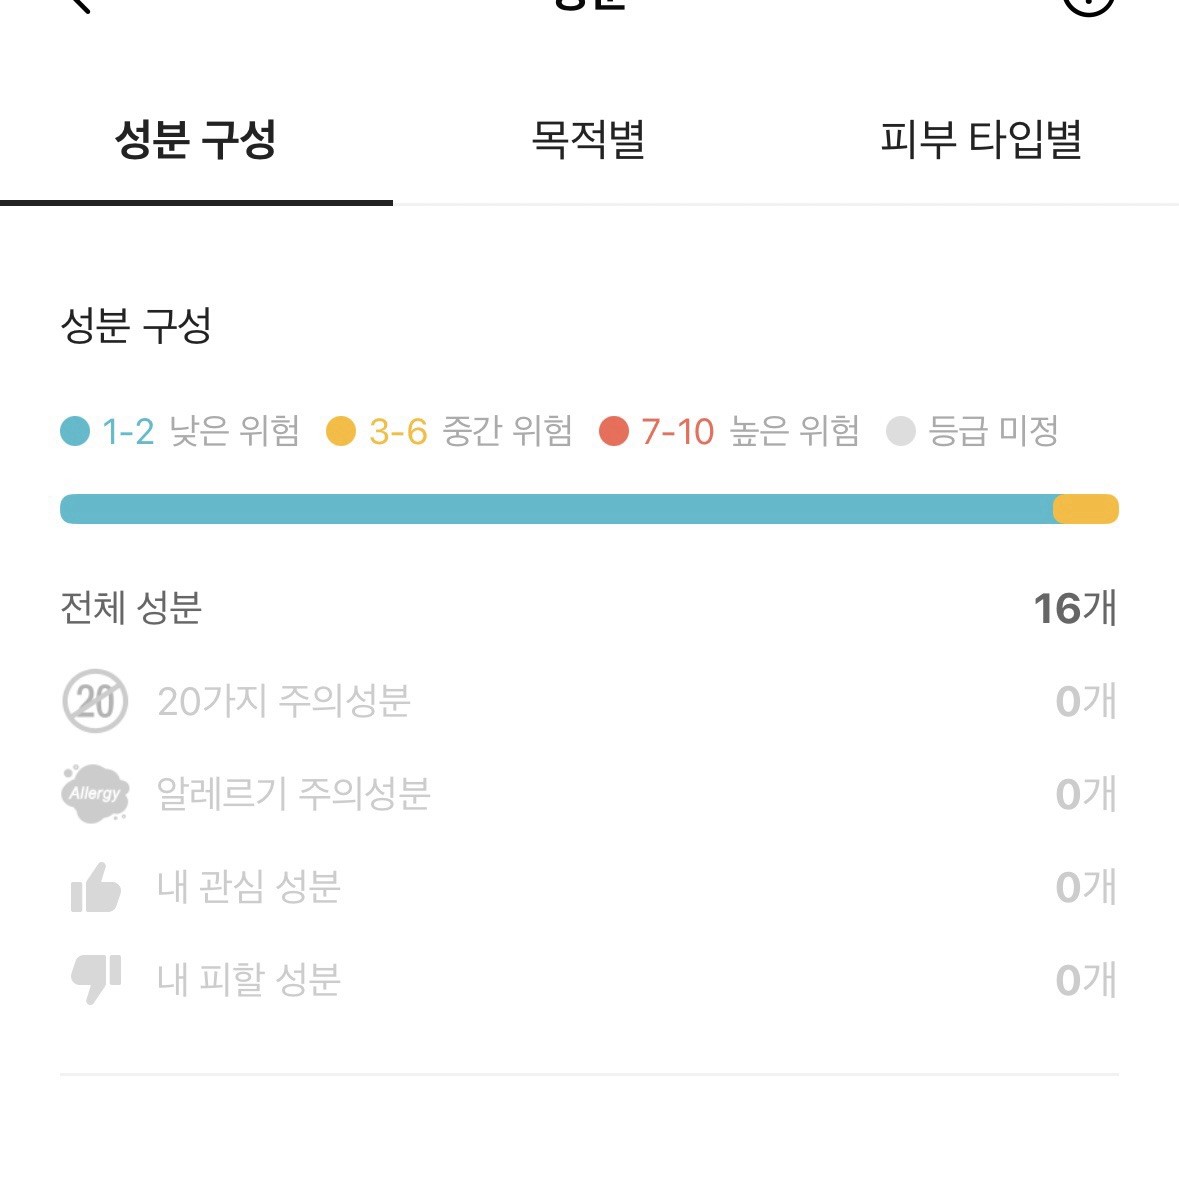
Task: Tap the thumbs-down 내 피할 성분 icon
Action: coord(95,979)
